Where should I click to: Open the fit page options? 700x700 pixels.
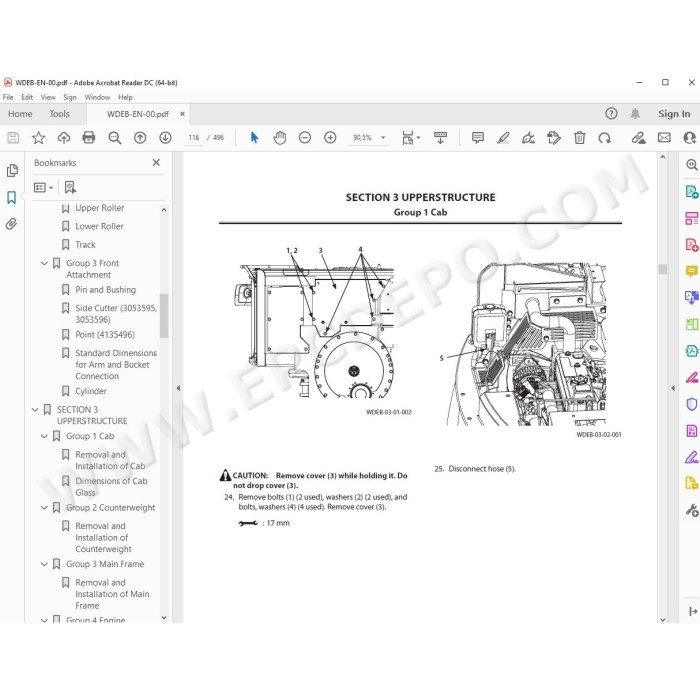pyautogui.click(x=411, y=138)
